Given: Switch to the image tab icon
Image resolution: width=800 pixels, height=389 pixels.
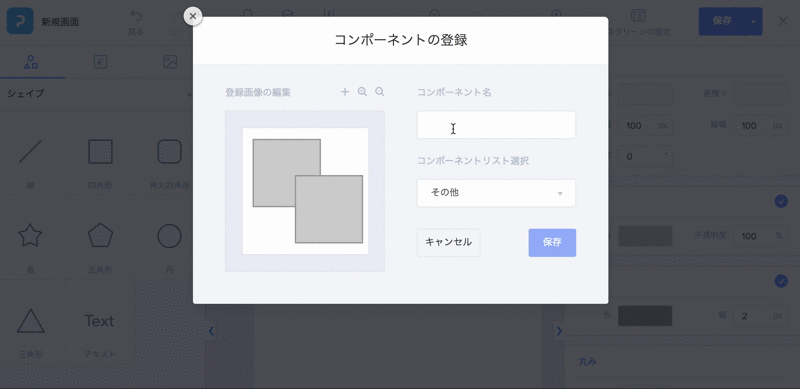Looking at the screenshot, I should (170, 62).
